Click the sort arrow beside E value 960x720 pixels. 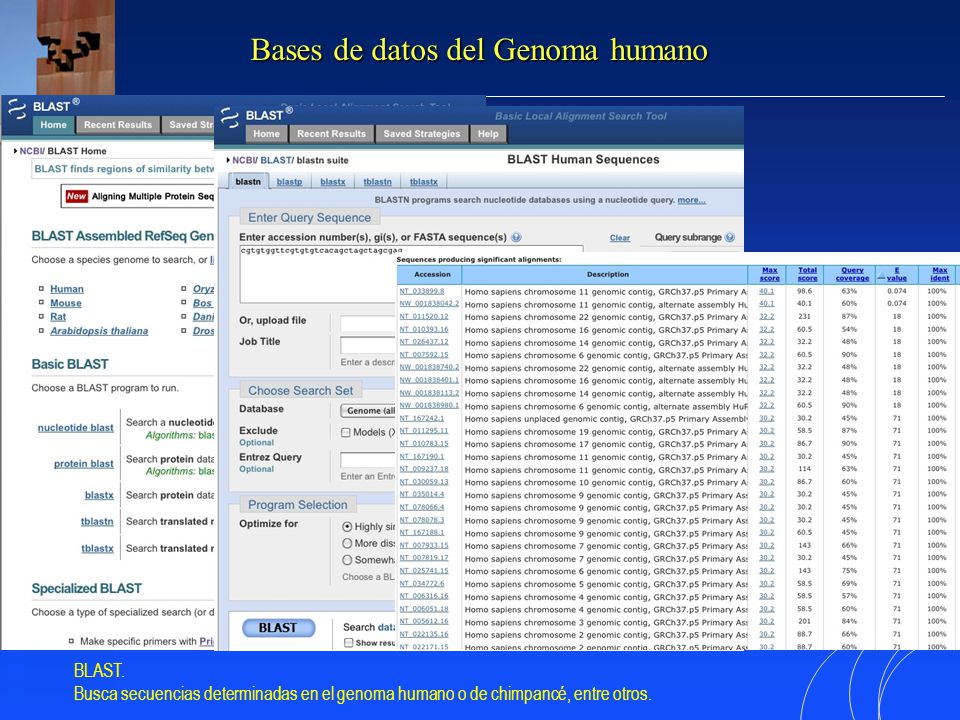tap(881, 277)
